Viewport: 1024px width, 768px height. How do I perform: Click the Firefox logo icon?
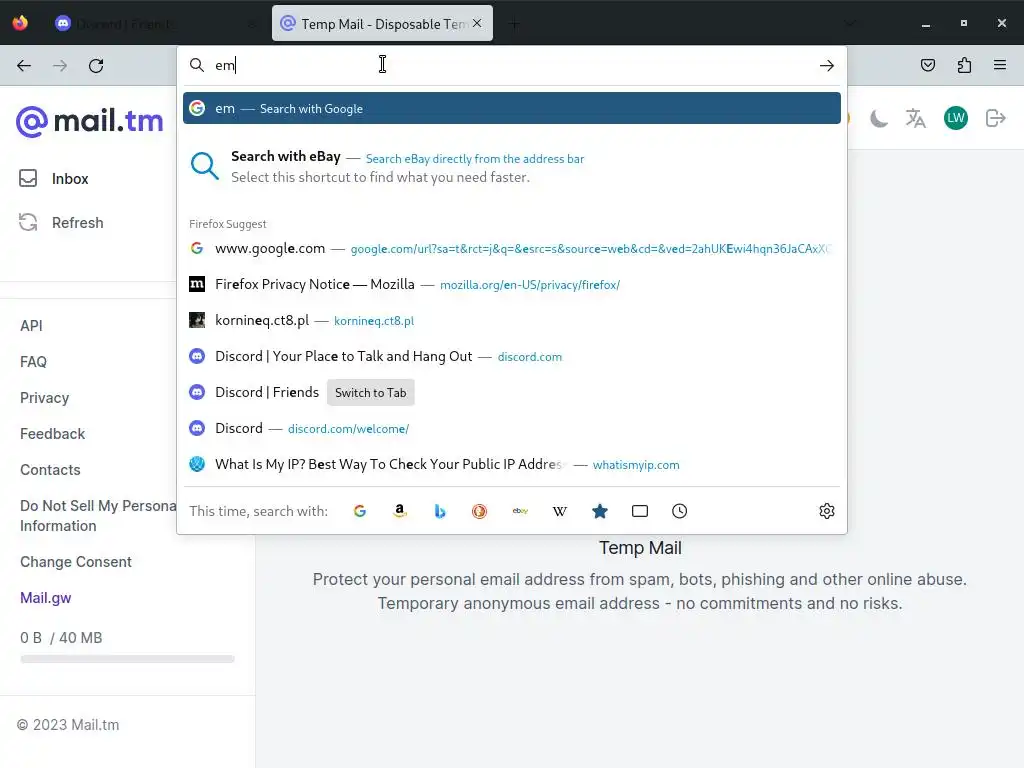coord(20,24)
